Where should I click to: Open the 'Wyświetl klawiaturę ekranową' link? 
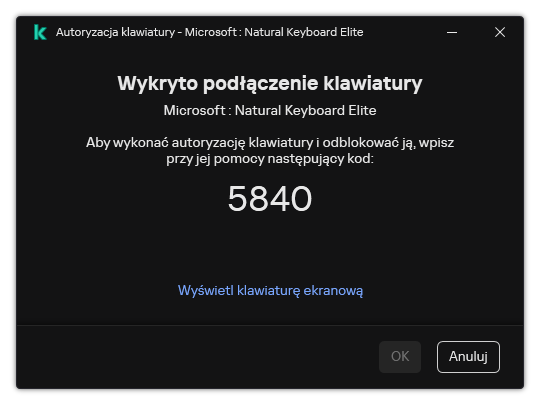click(270, 290)
